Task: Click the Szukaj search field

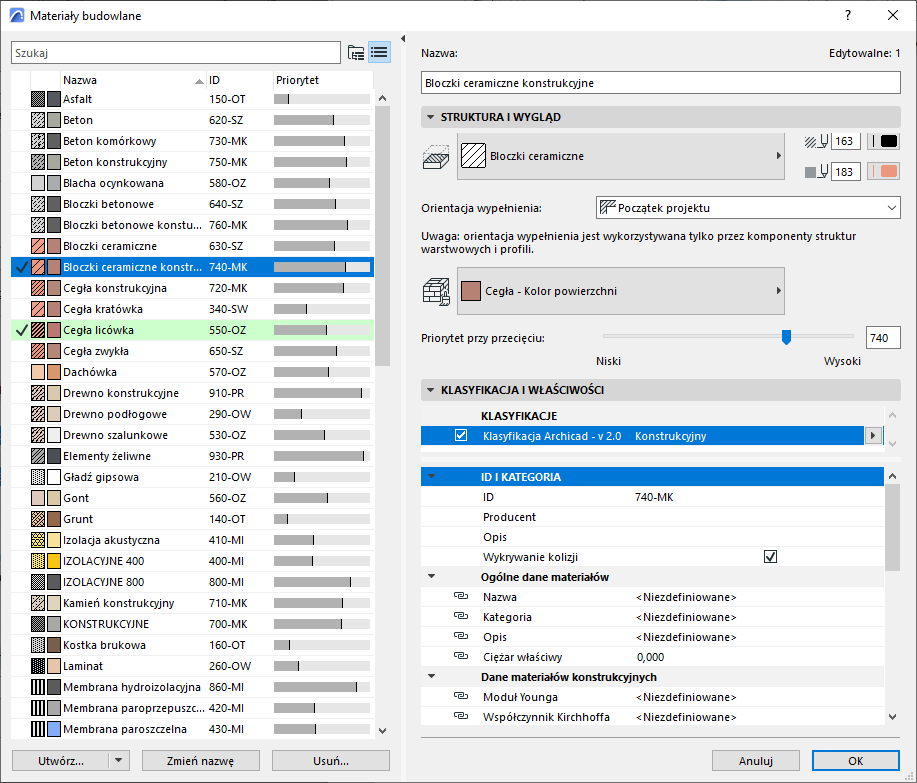Action: click(x=175, y=53)
